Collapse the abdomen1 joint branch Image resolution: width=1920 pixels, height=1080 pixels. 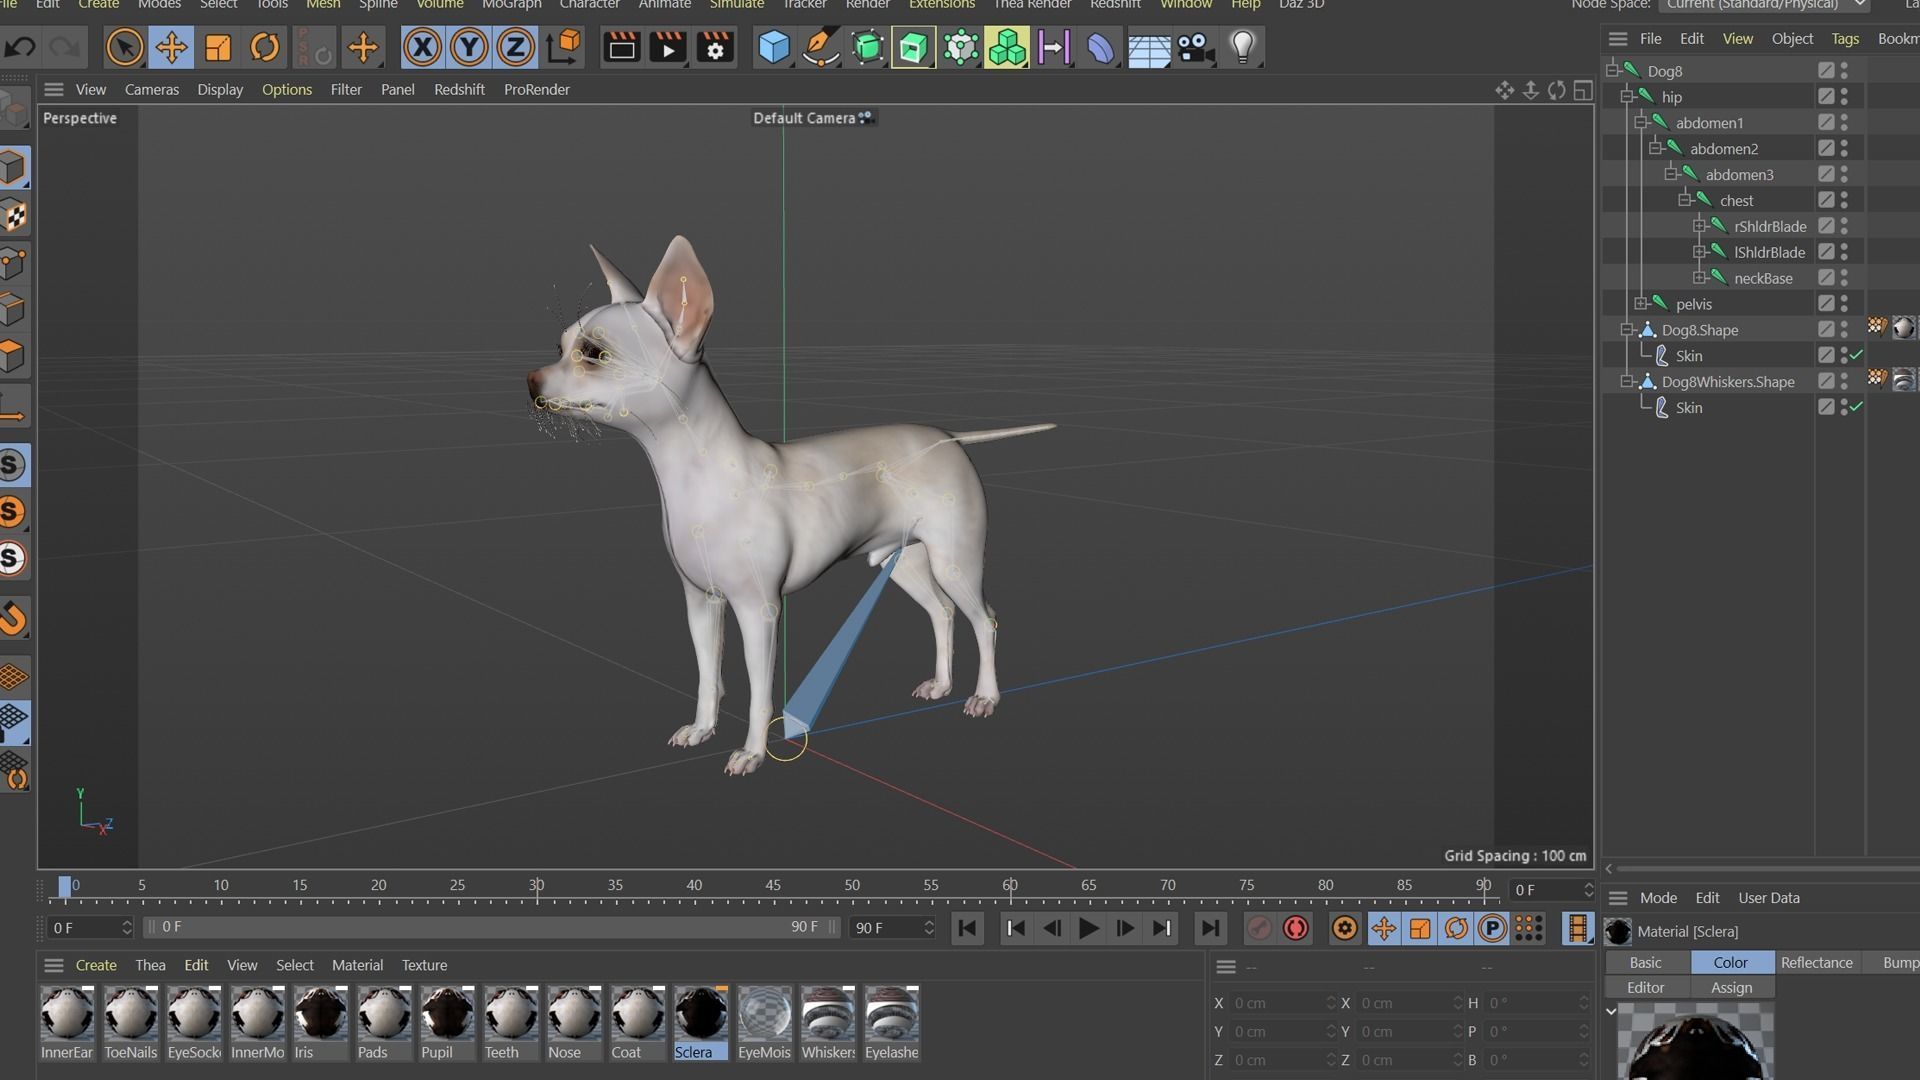(1641, 122)
